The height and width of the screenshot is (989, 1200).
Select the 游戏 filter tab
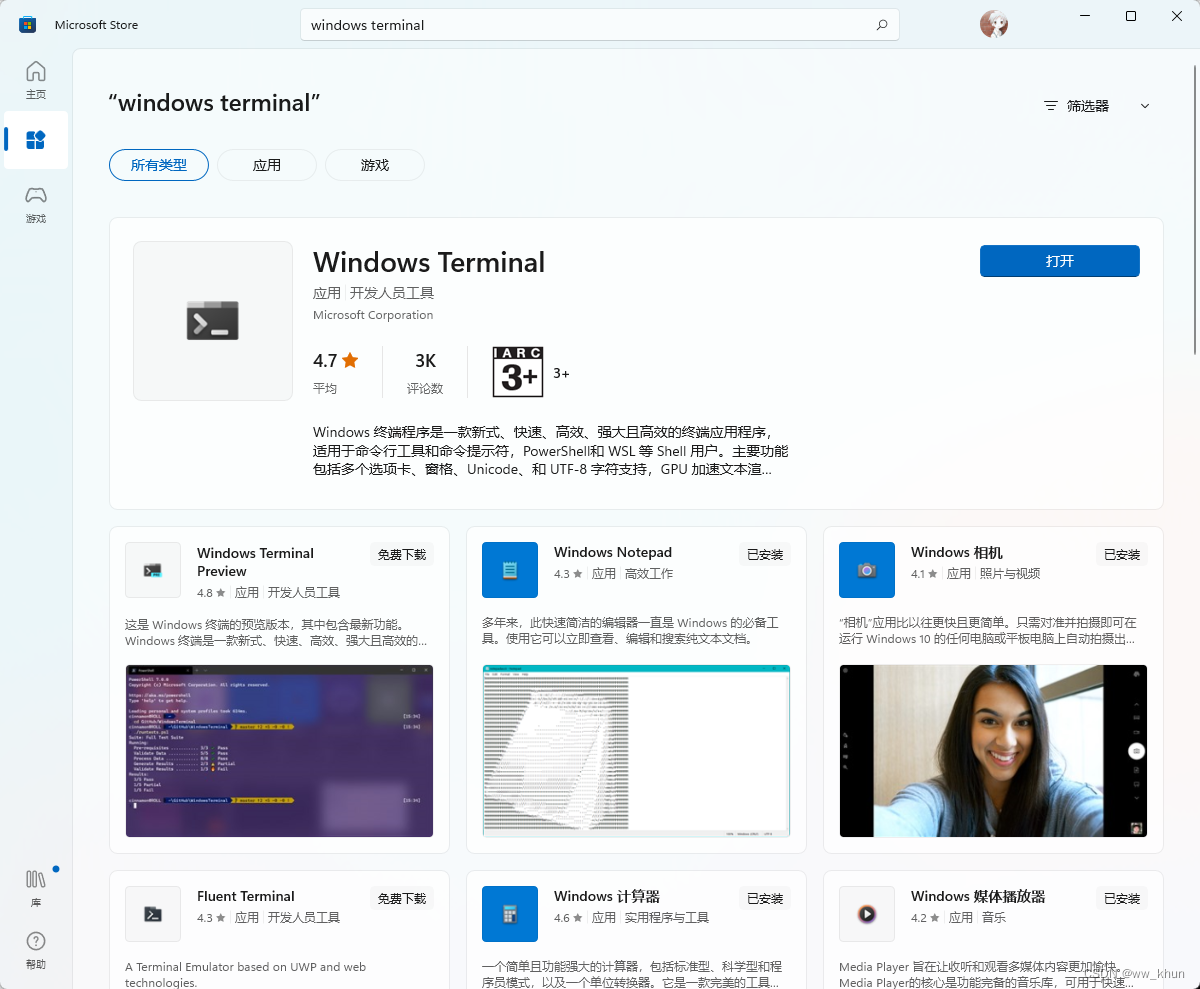pyautogui.click(x=375, y=165)
